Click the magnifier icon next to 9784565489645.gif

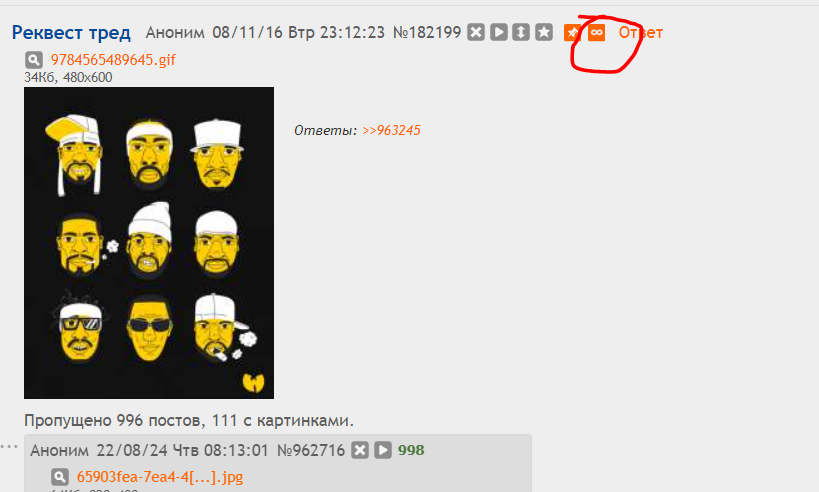tap(34, 60)
